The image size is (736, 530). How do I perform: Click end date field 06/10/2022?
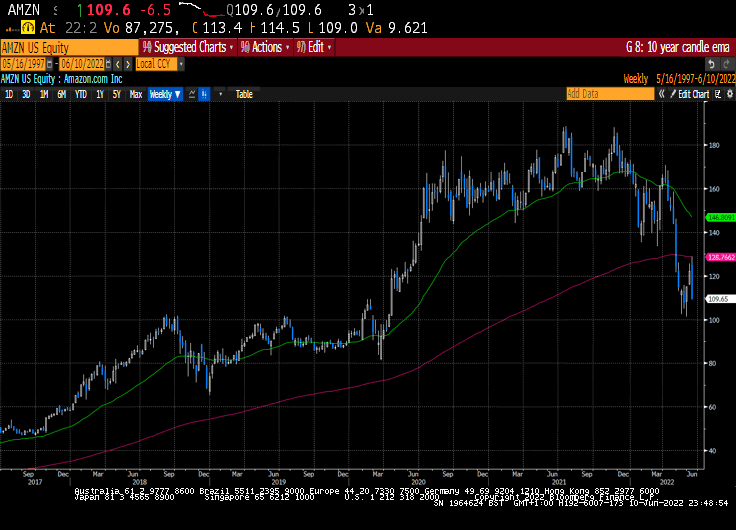(82, 64)
